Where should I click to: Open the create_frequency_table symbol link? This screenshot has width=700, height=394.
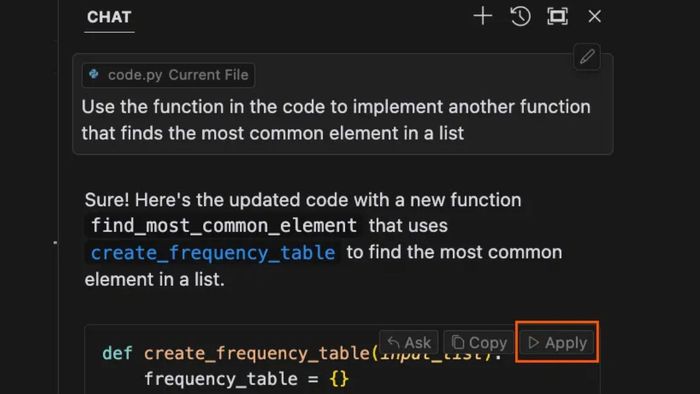[213, 253]
